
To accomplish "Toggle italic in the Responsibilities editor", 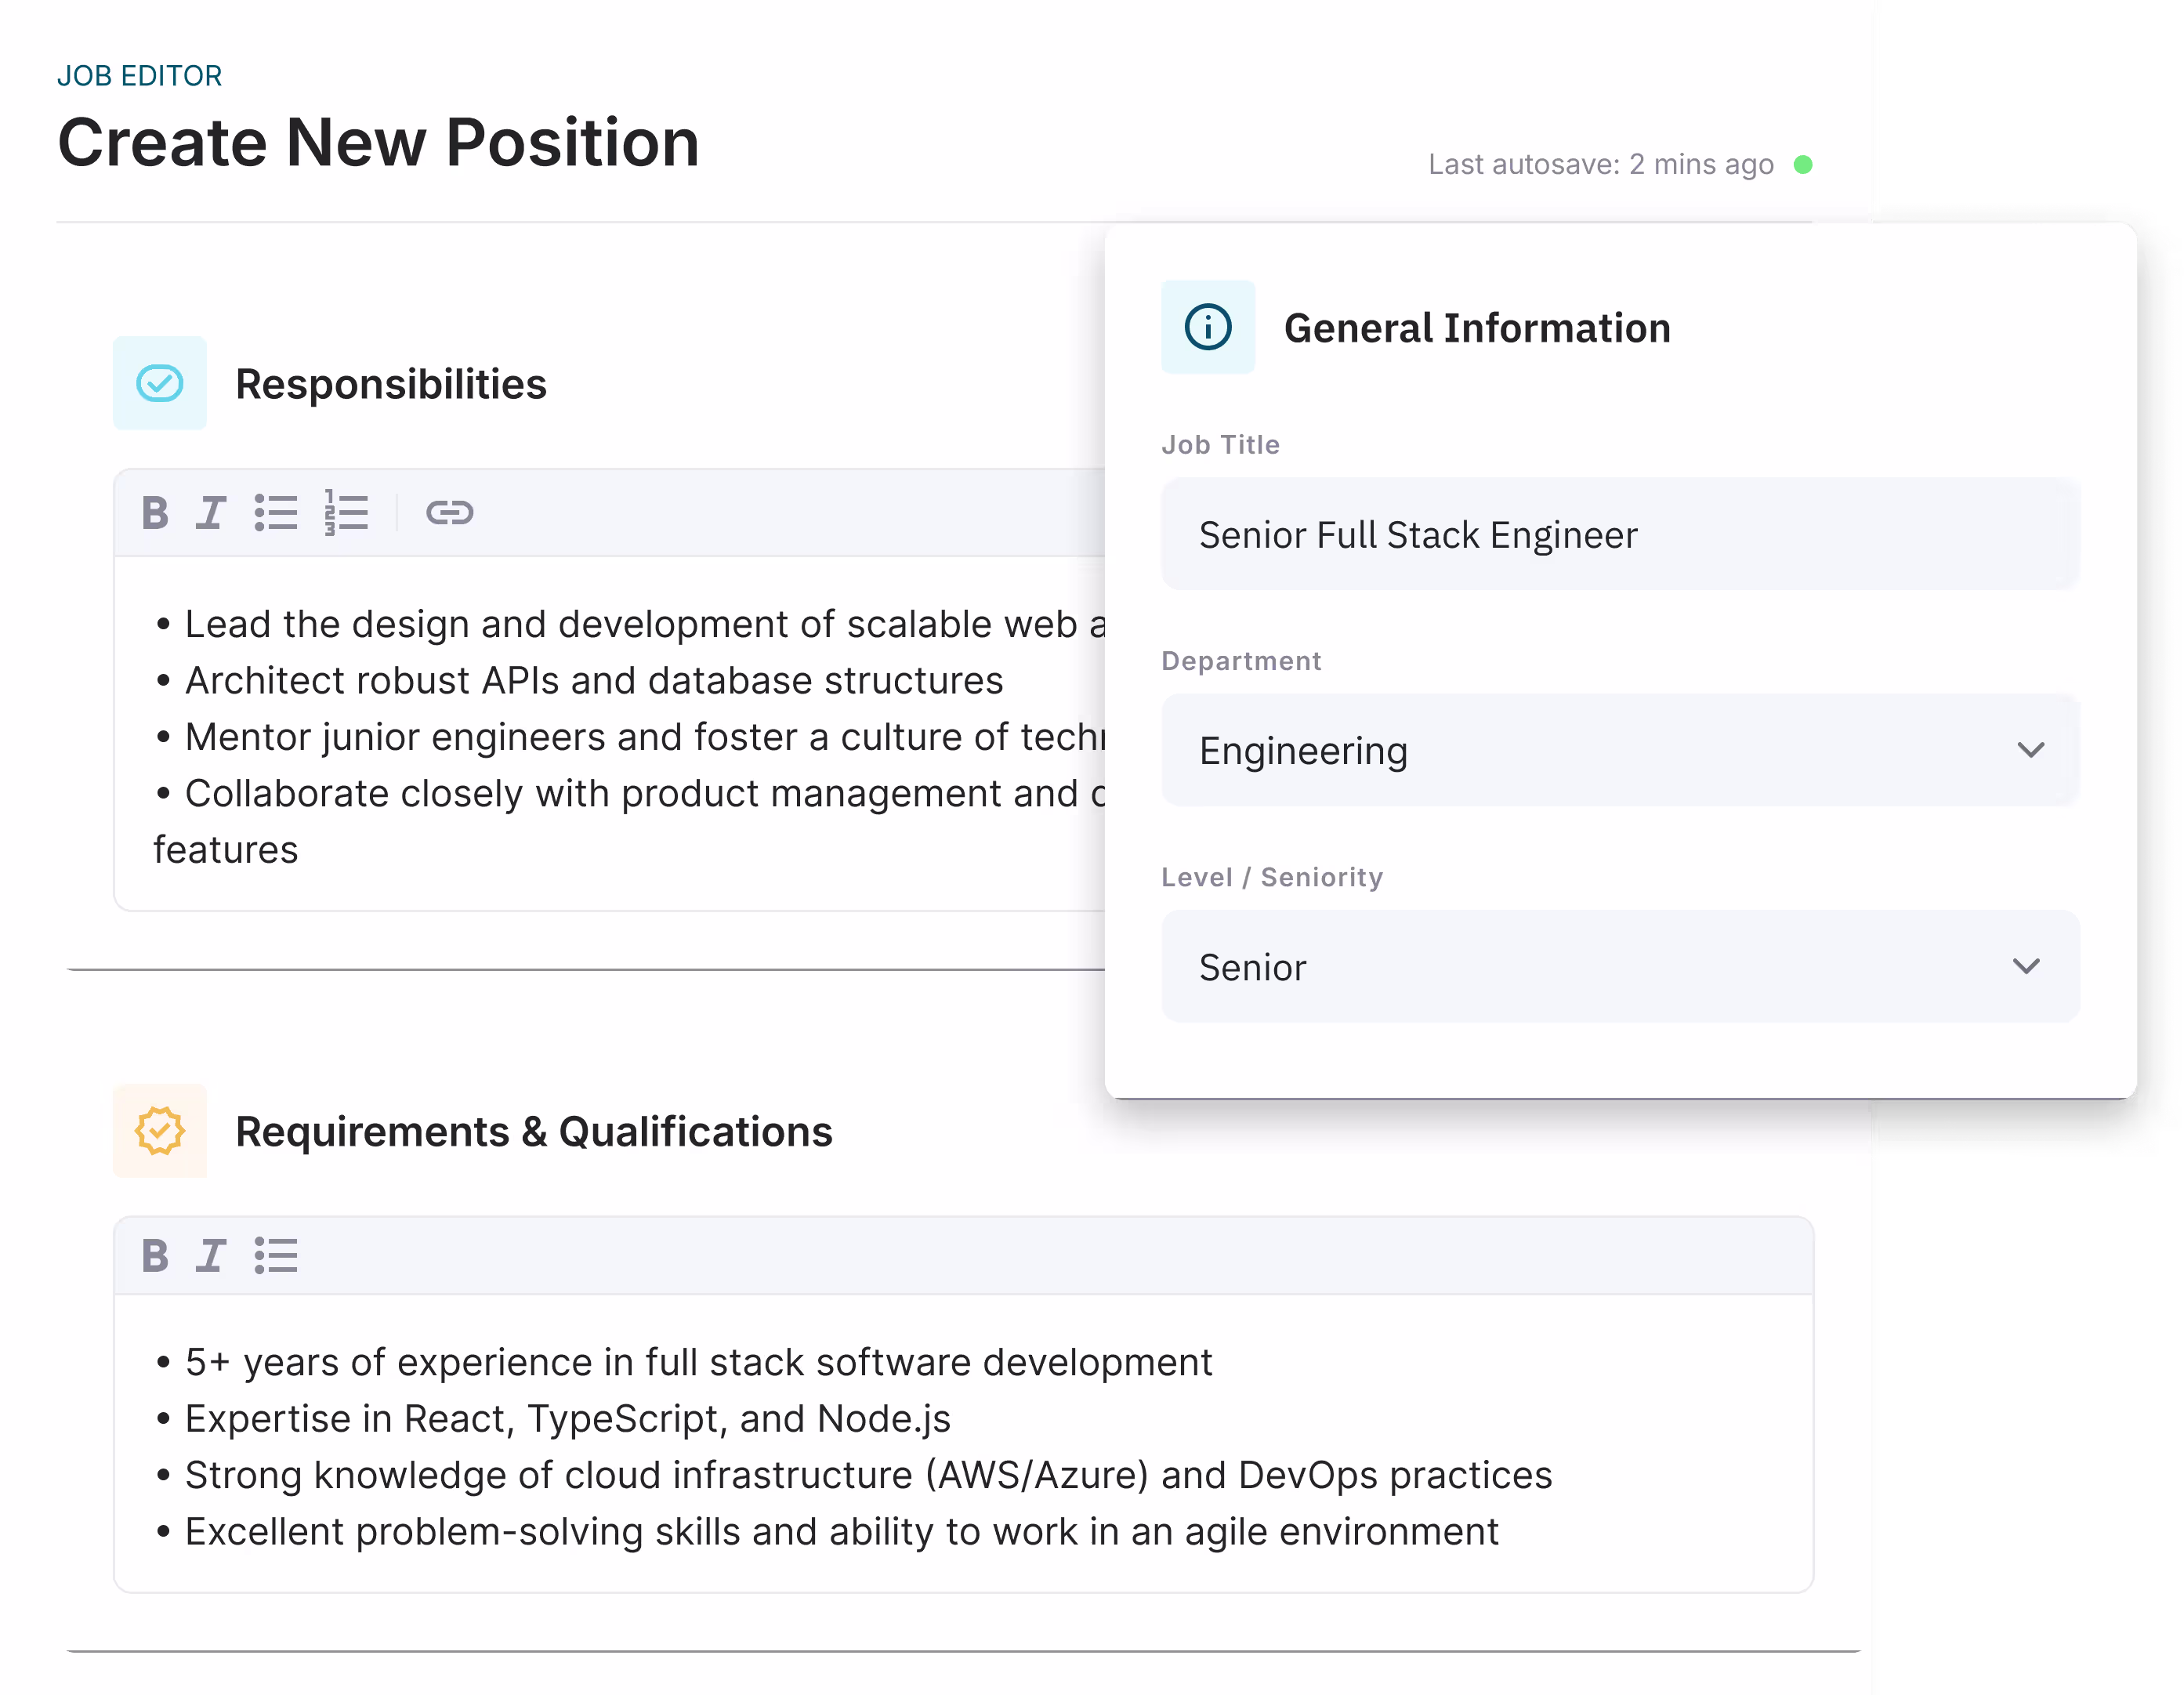I will 211,513.
